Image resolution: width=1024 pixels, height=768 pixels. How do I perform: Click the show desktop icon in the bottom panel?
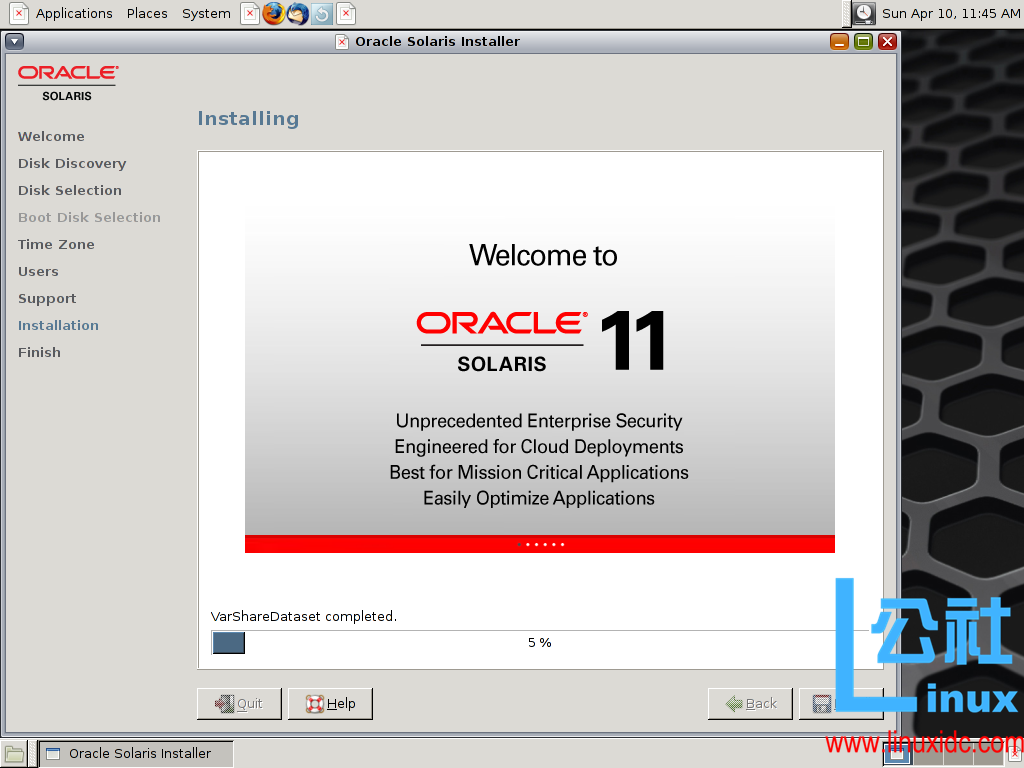[x=14, y=754]
